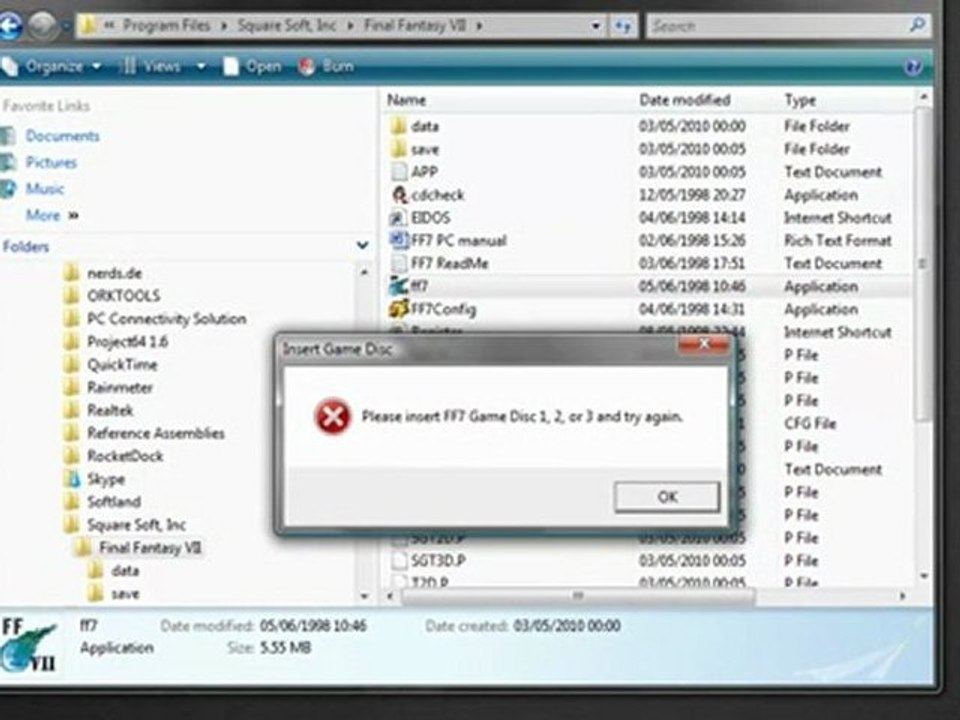This screenshot has height=720, width=960.
Task: Select data subfolder in folder tree
Action: click(x=126, y=571)
